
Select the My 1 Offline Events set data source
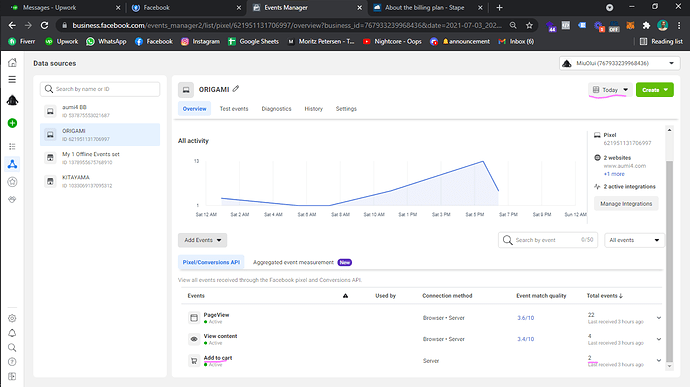point(100,158)
